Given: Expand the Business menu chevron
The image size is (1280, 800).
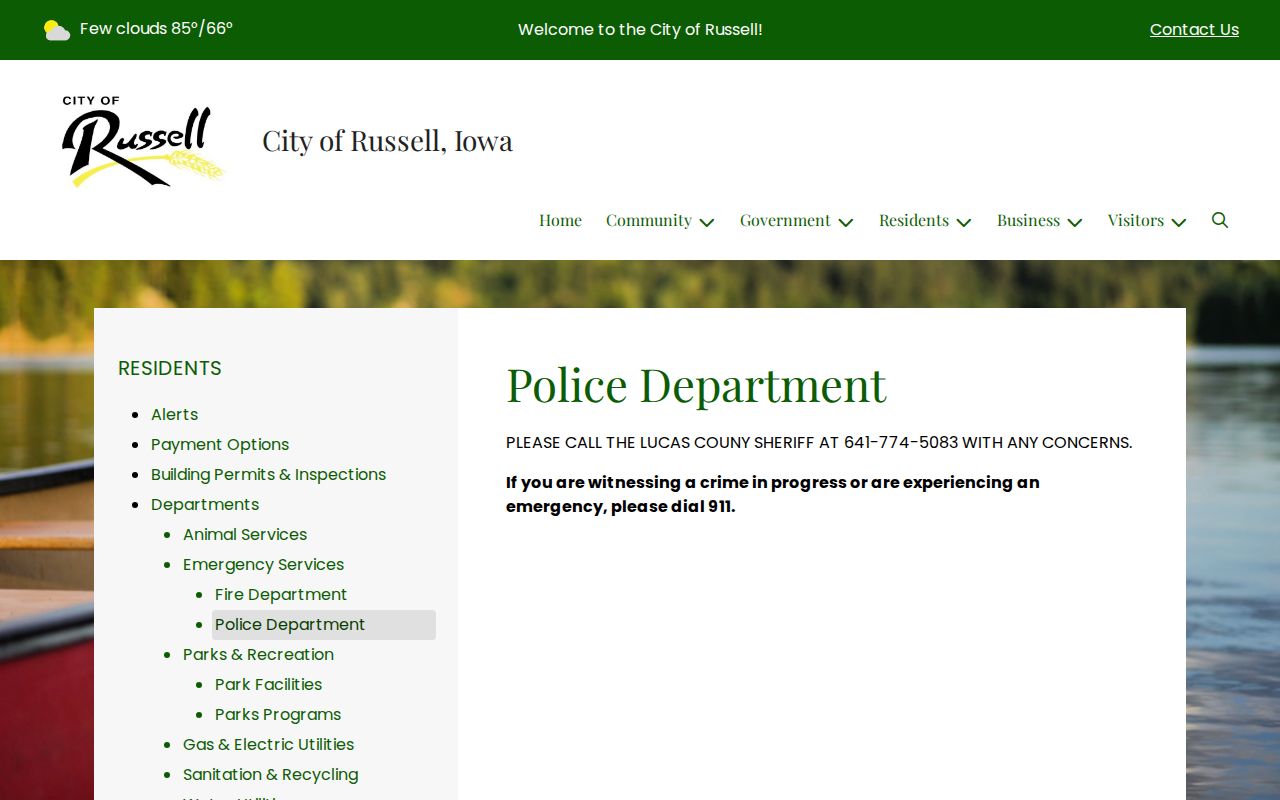Looking at the screenshot, I should click(1075, 222).
